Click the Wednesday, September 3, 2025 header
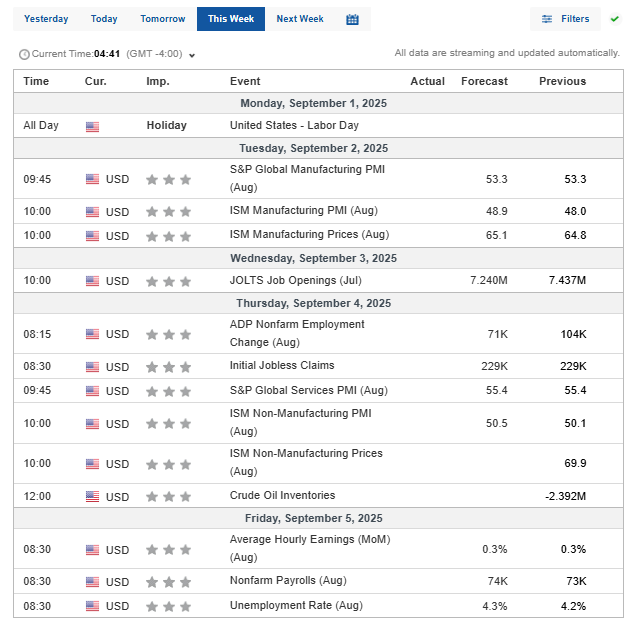This screenshot has height=632, width=630. tap(313, 258)
